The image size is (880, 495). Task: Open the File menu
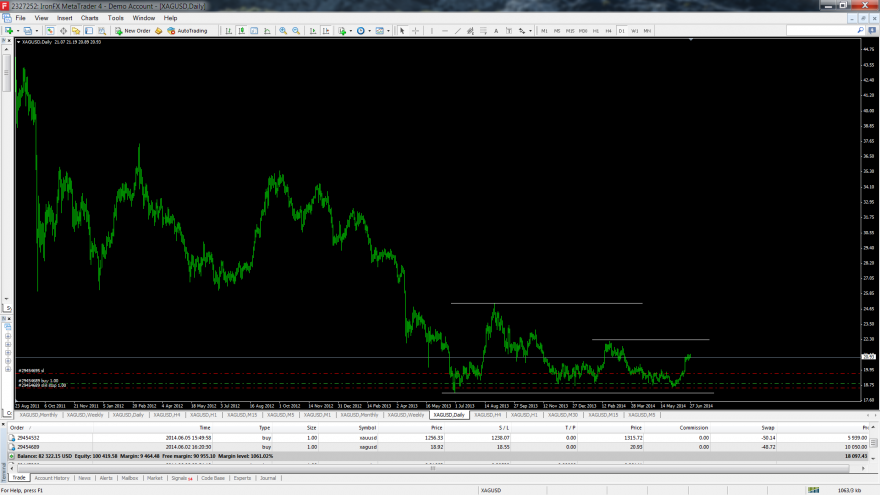pos(21,18)
